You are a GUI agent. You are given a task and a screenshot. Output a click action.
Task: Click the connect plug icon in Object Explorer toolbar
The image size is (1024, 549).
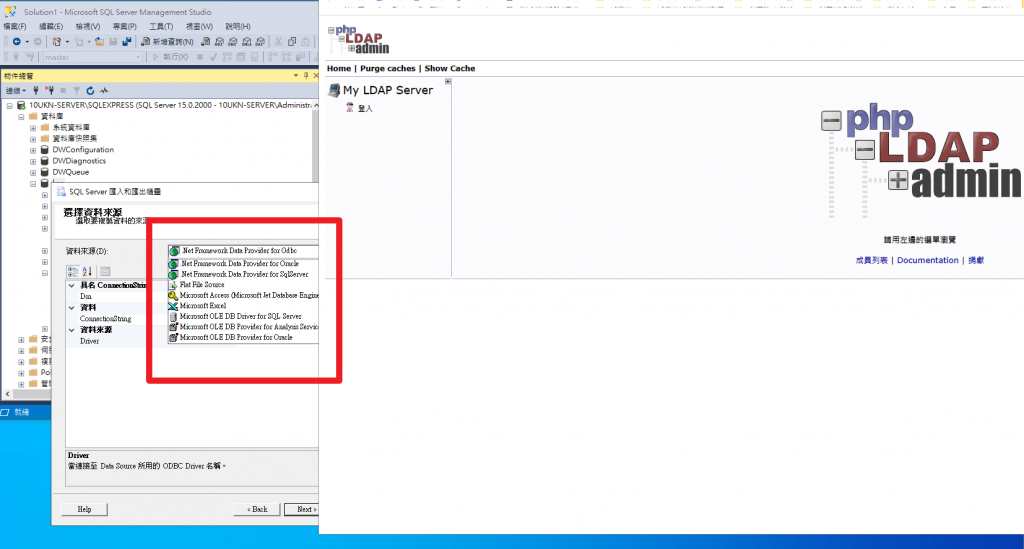[x=36, y=91]
